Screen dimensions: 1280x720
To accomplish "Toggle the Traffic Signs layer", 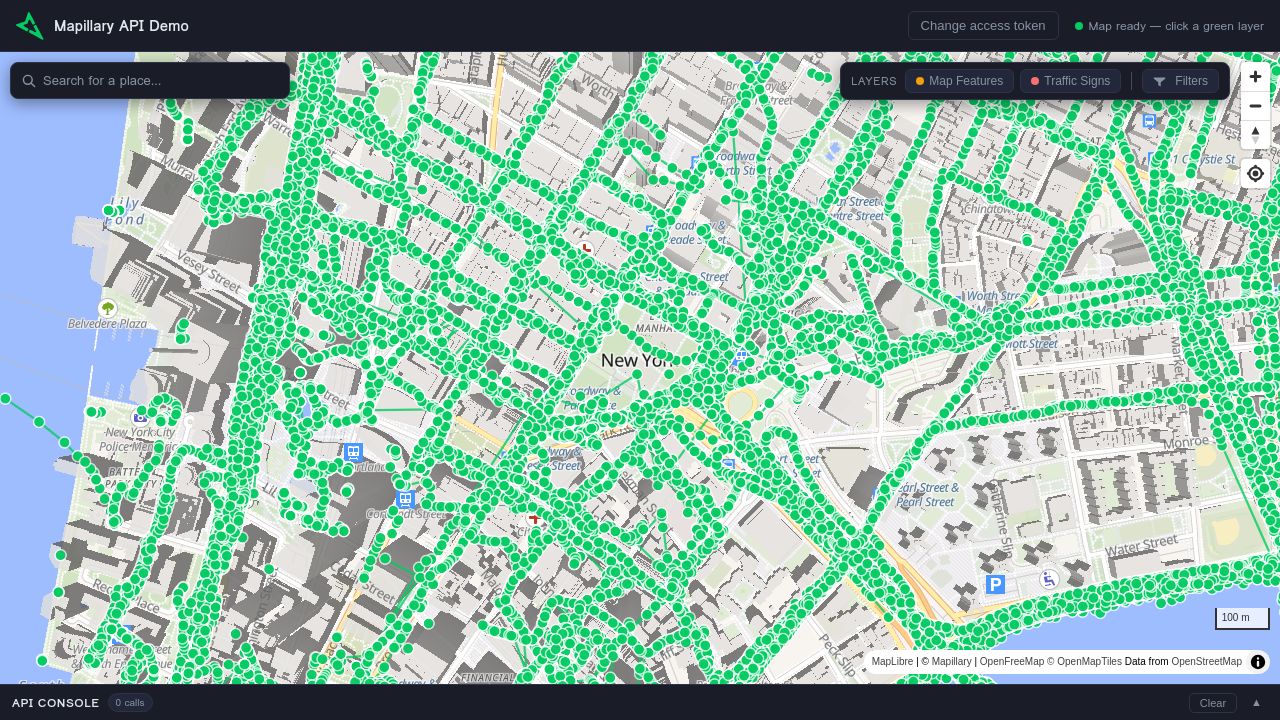I will click(1070, 81).
